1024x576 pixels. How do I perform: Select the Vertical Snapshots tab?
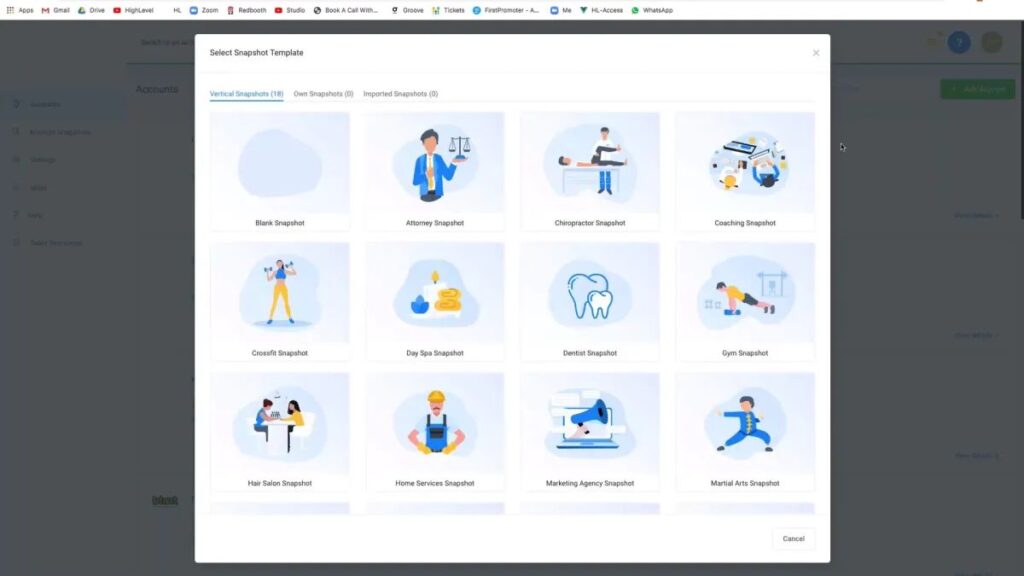[x=246, y=94]
